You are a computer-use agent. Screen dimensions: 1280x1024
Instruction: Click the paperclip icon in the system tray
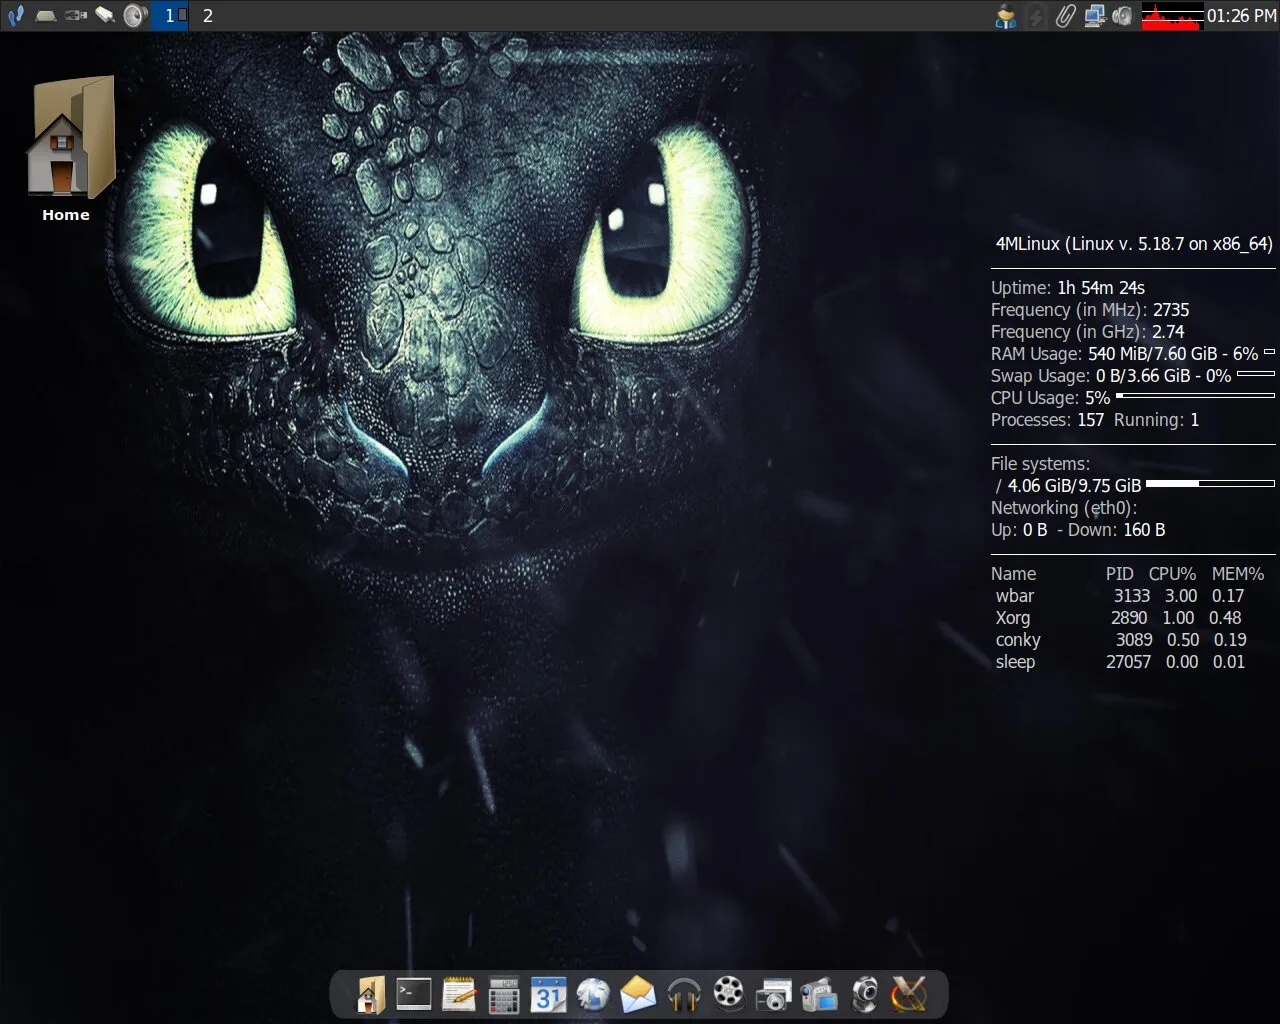click(1063, 16)
